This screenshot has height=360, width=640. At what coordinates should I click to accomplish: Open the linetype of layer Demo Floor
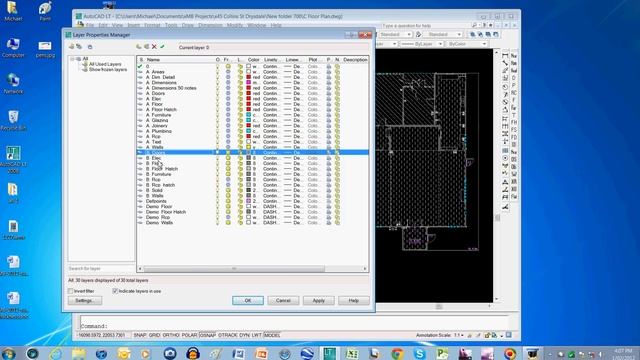tap(271, 207)
